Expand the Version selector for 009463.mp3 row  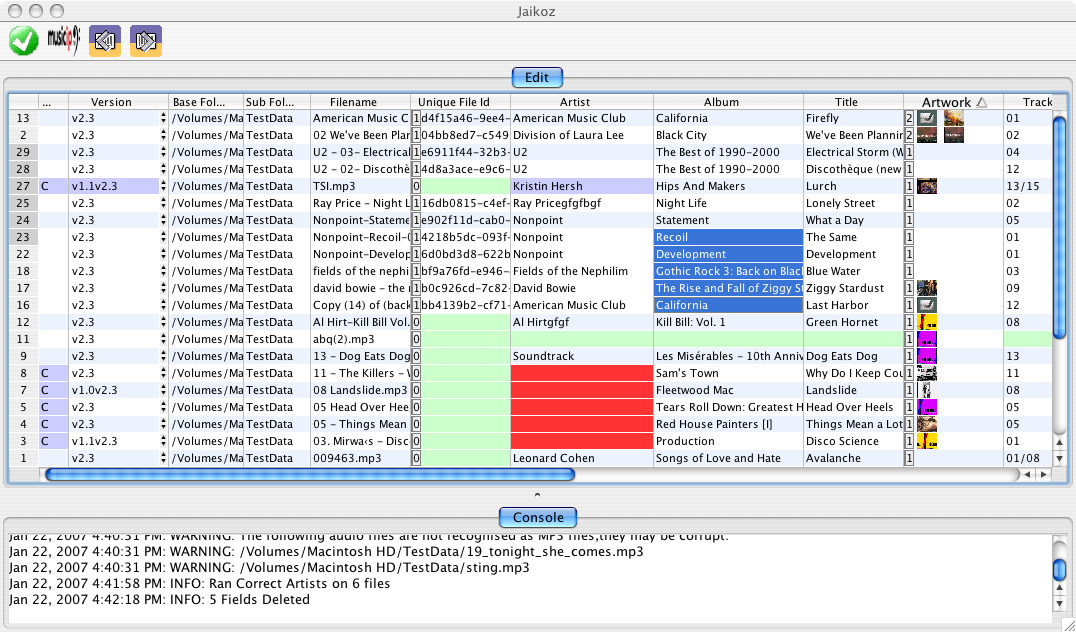163,458
